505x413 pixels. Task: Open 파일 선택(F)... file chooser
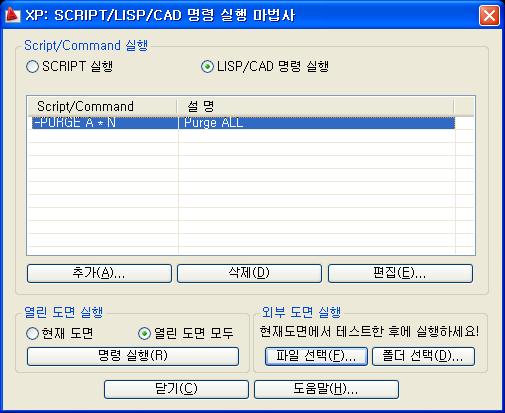click(x=316, y=356)
